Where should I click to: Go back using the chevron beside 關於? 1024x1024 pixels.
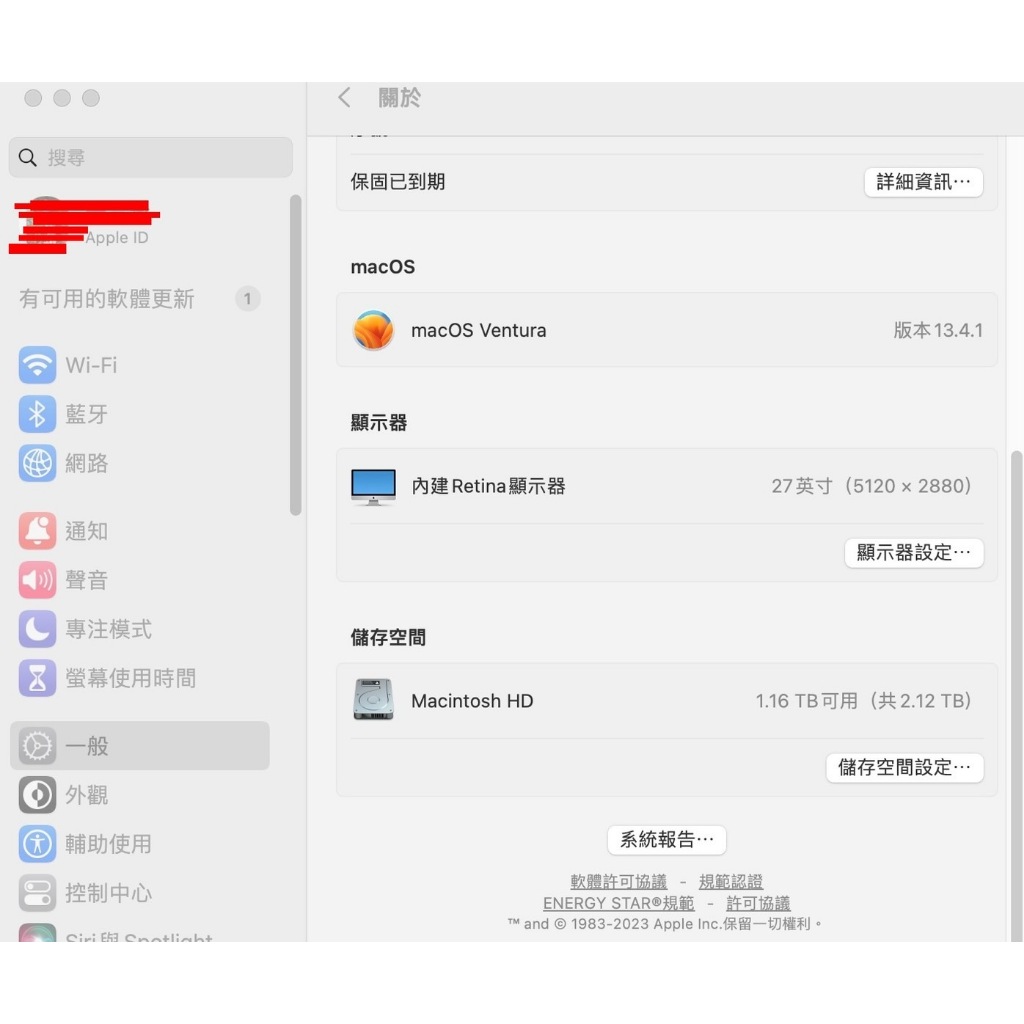tap(344, 97)
